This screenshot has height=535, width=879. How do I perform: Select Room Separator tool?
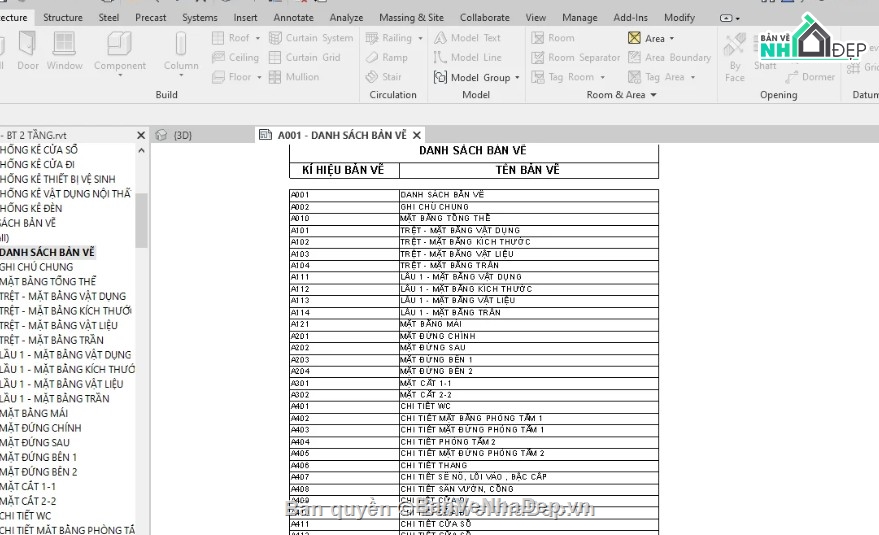point(576,57)
